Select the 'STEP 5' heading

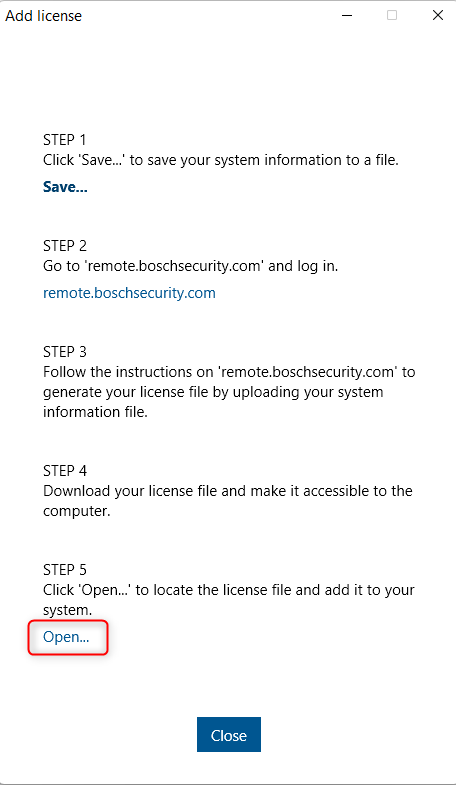(x=65, y=570)
